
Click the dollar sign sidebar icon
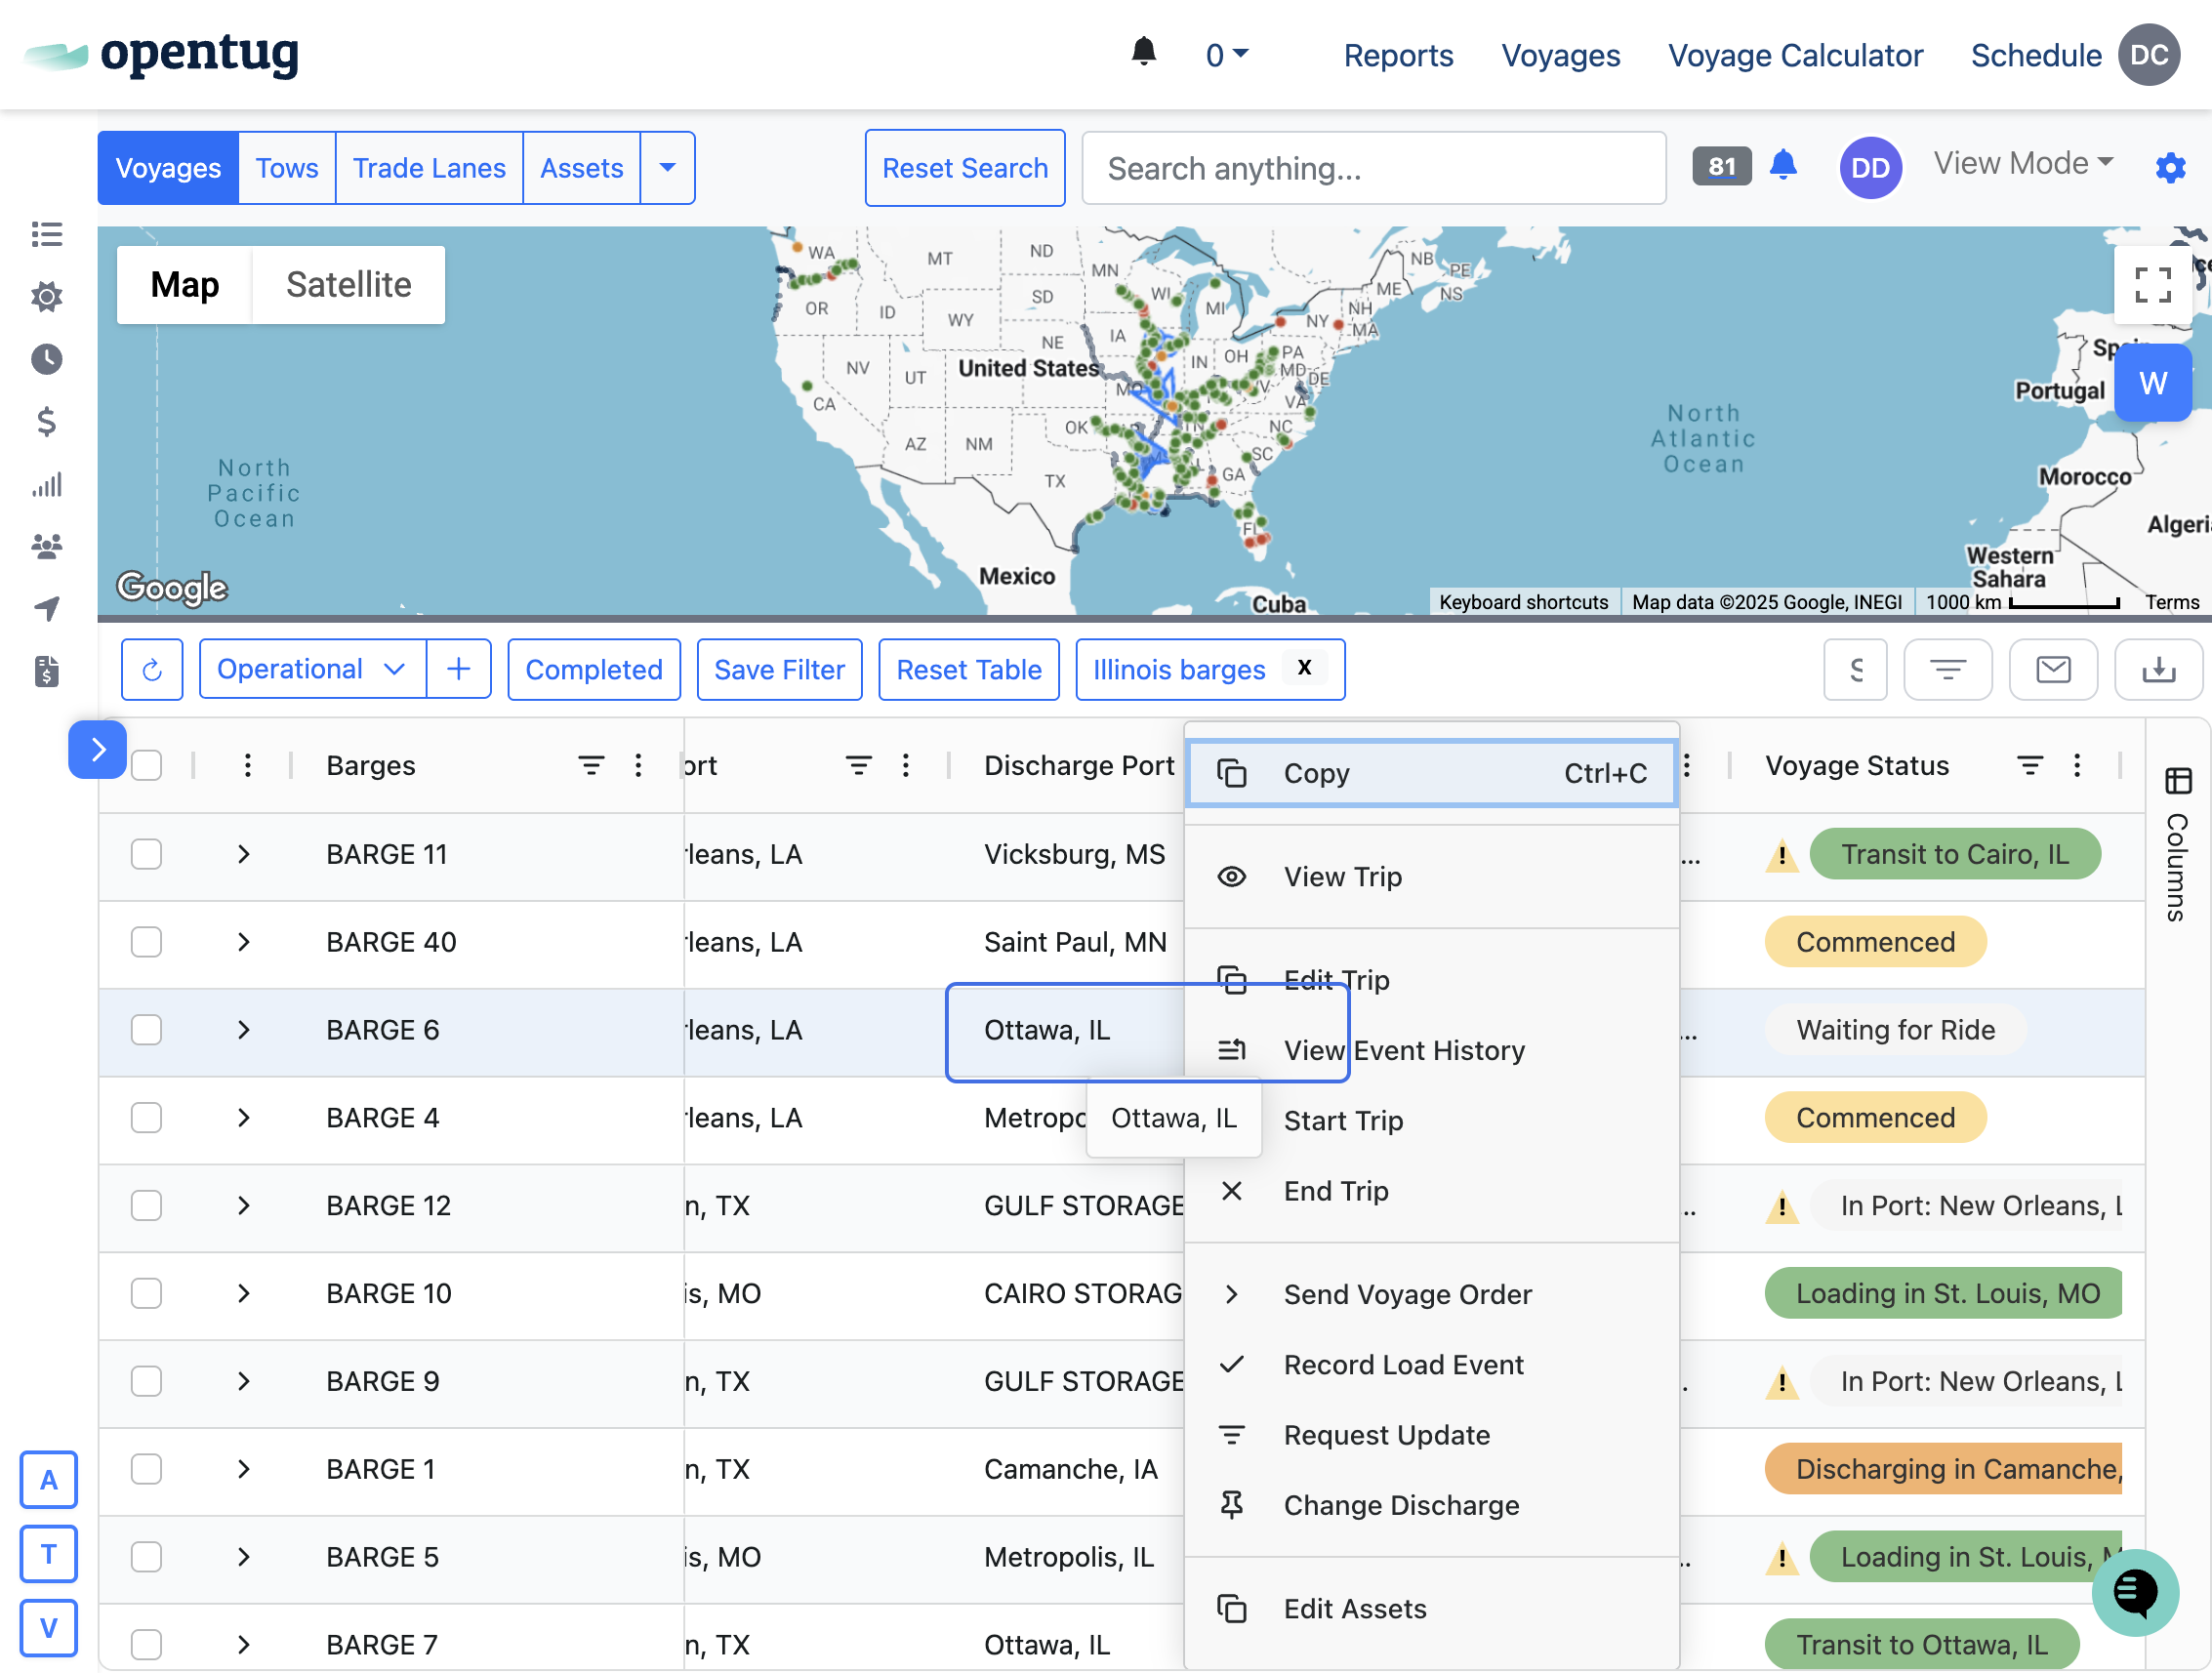tap(46, 421)
